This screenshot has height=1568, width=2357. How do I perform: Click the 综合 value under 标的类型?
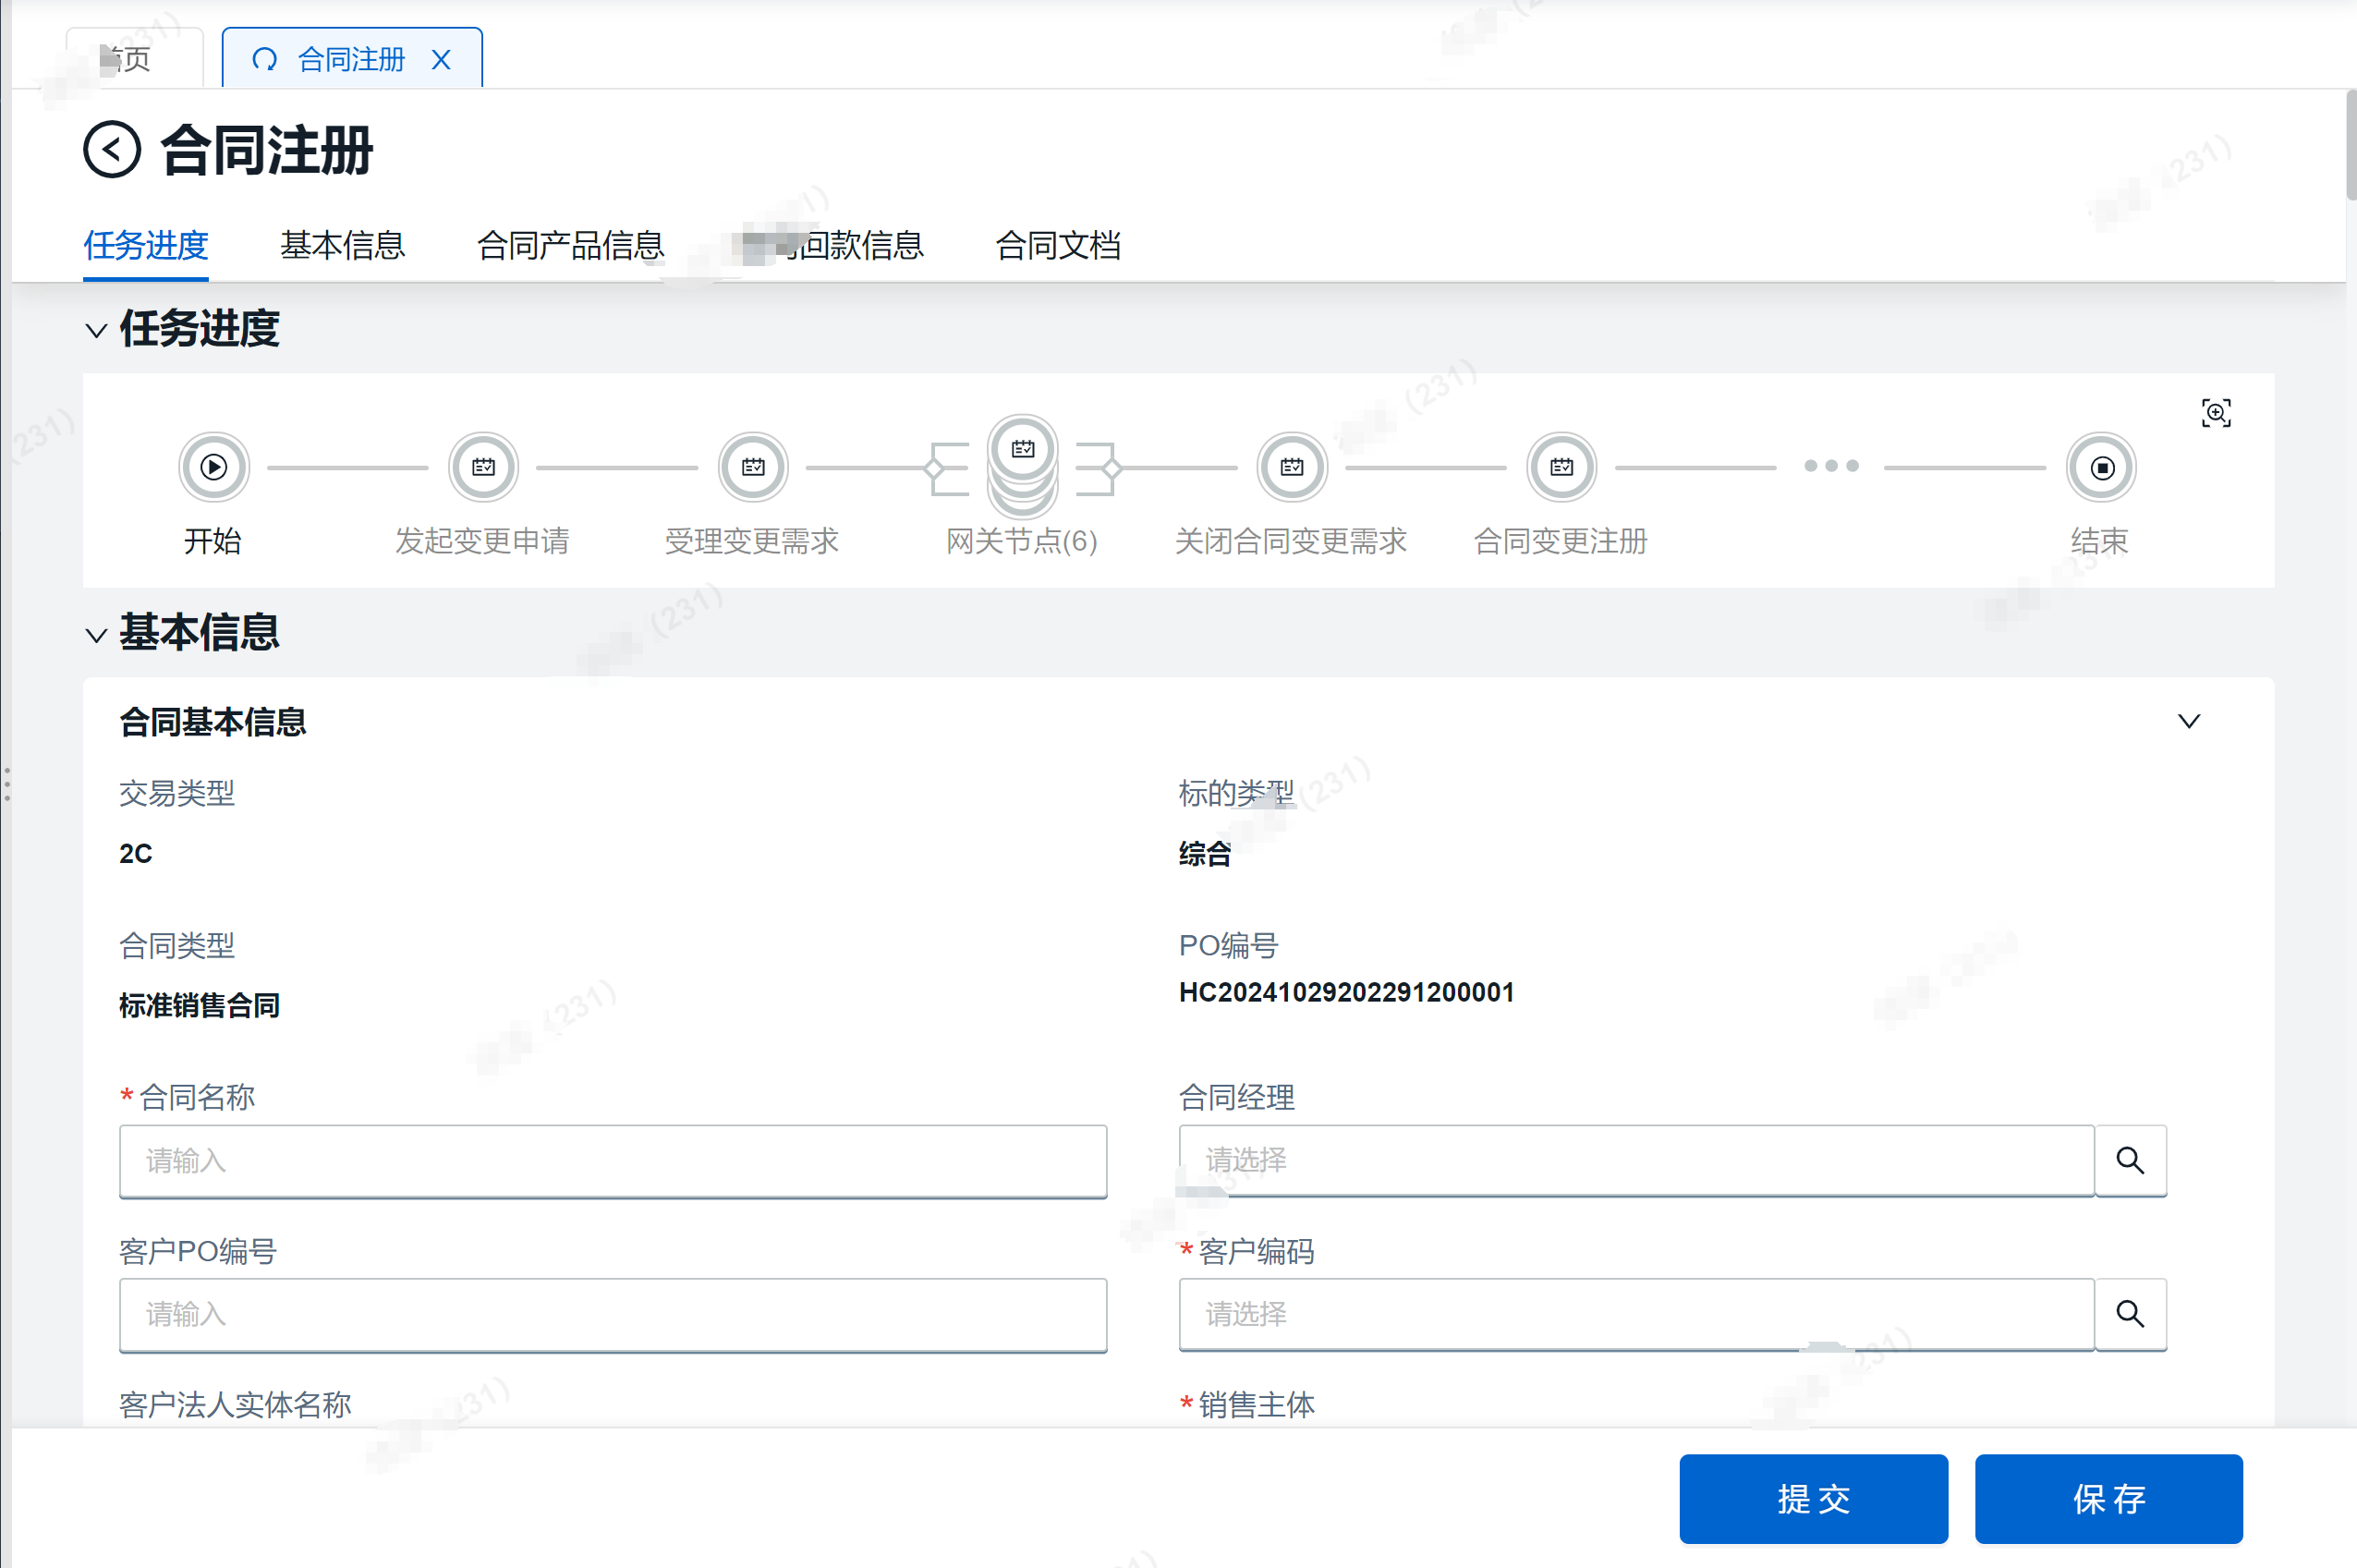(x=1205, y=853)
